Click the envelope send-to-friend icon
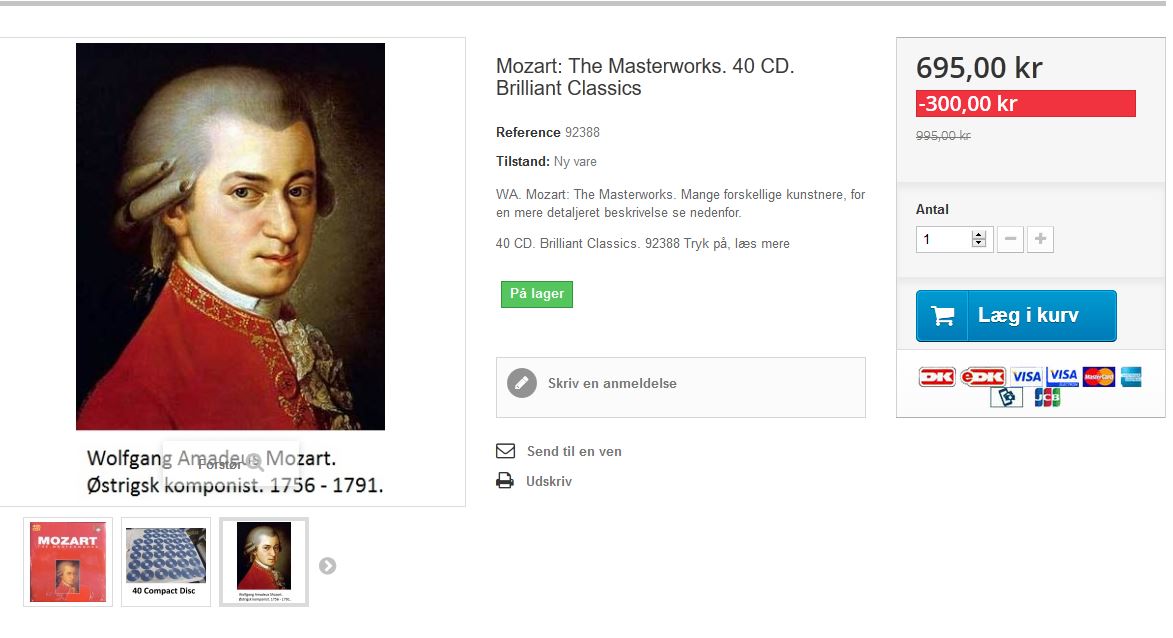1173x638 pixels. coord(506,451)
